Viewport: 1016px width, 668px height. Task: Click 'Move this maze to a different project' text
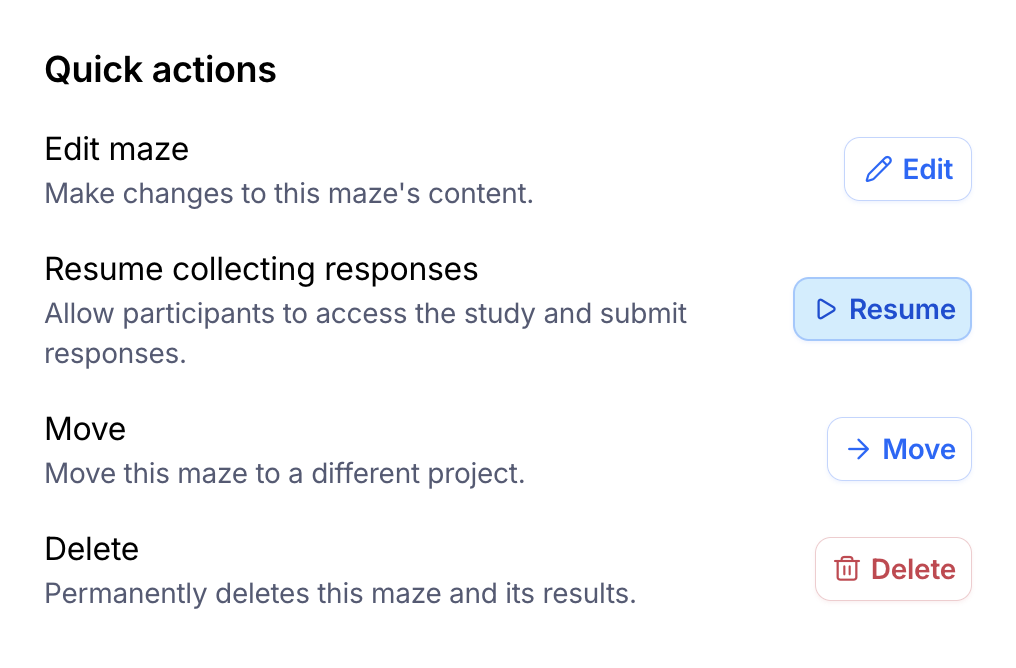tap(285, 473)
